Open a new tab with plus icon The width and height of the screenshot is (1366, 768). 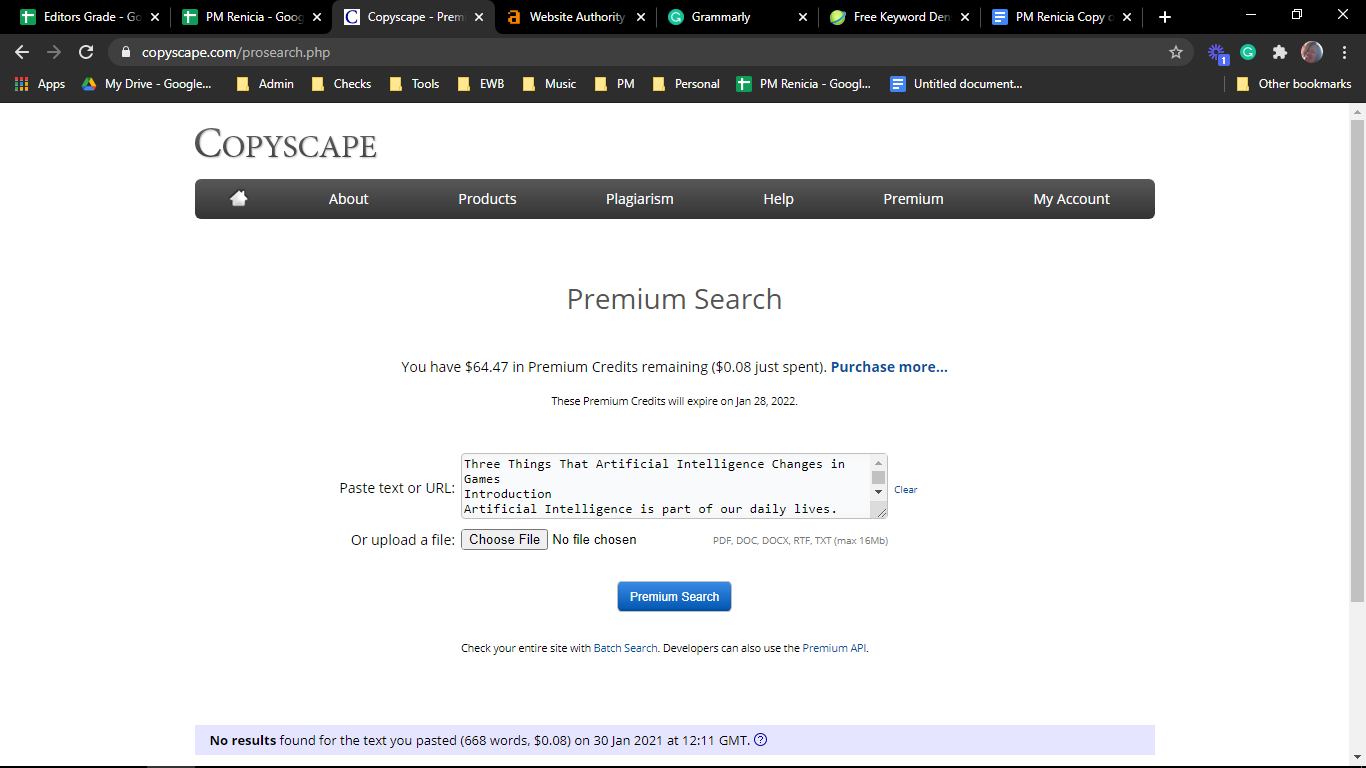1164,17
